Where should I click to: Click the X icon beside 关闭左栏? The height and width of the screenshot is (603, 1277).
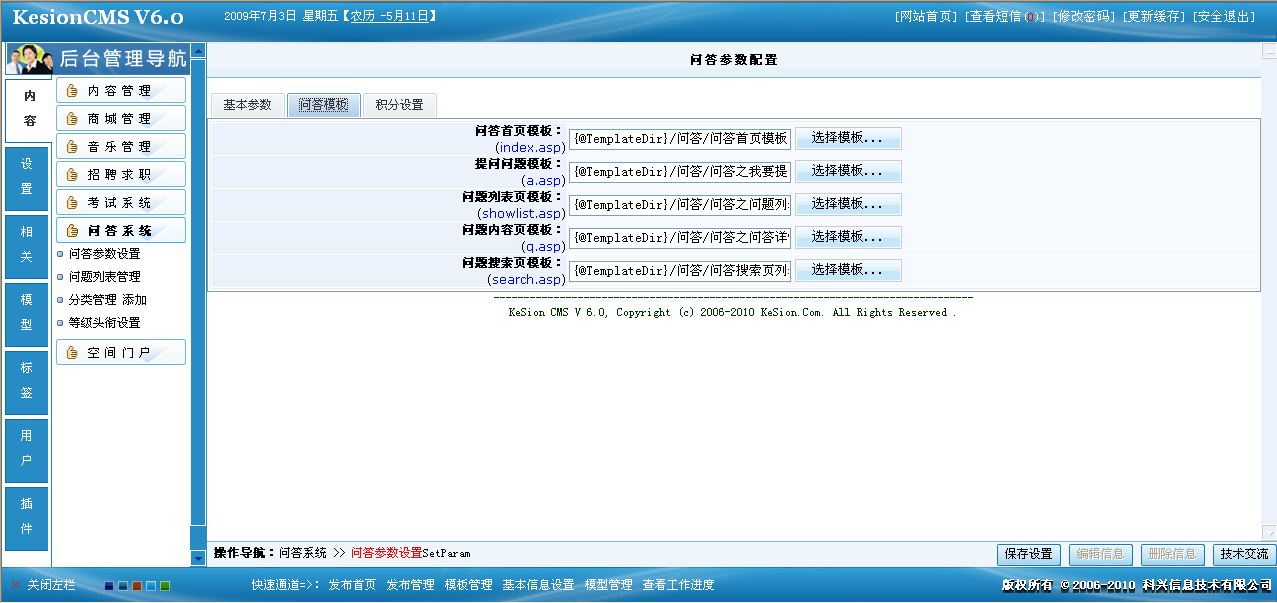16,584
